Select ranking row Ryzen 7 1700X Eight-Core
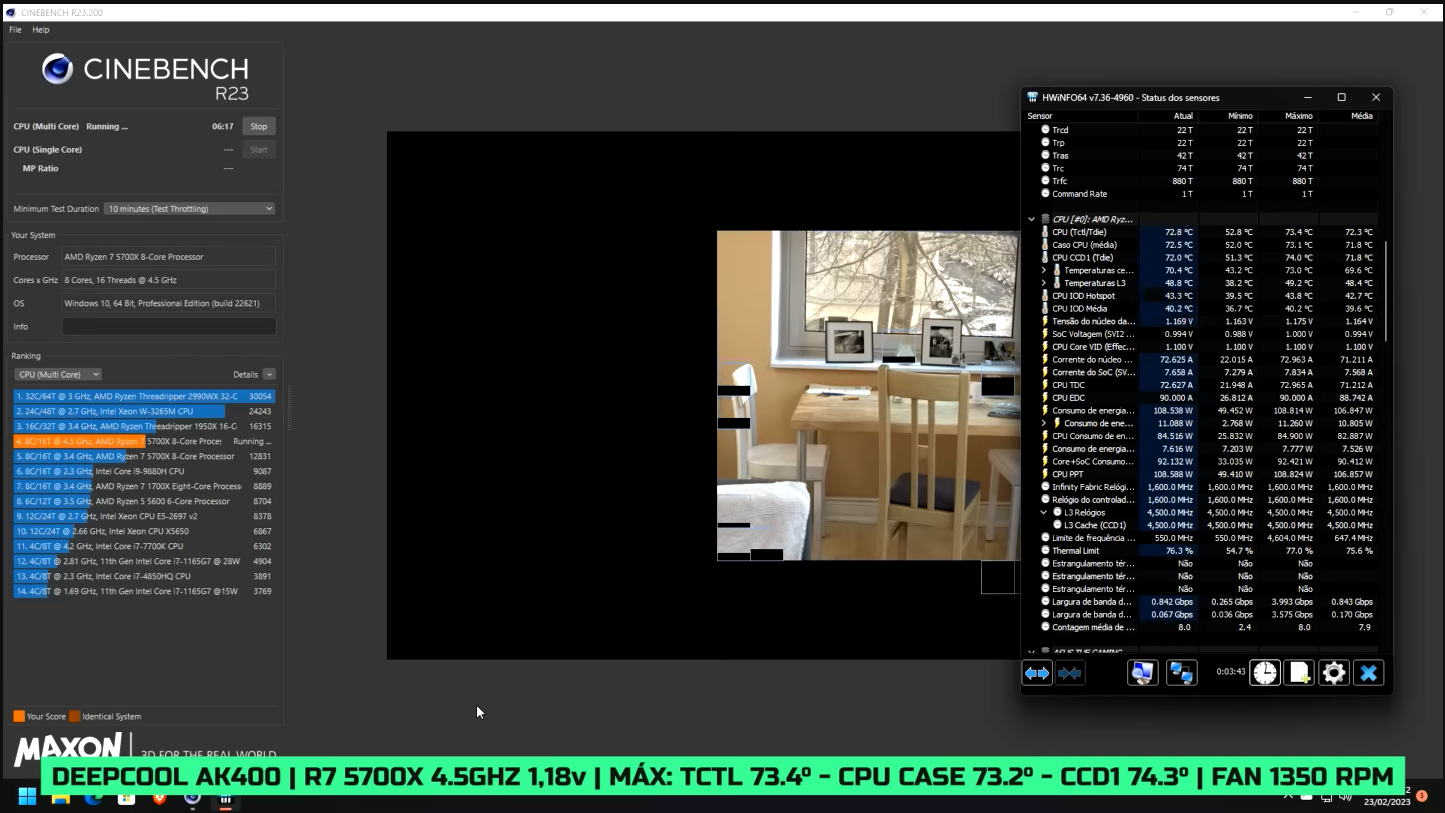 (x=144, y=486)
